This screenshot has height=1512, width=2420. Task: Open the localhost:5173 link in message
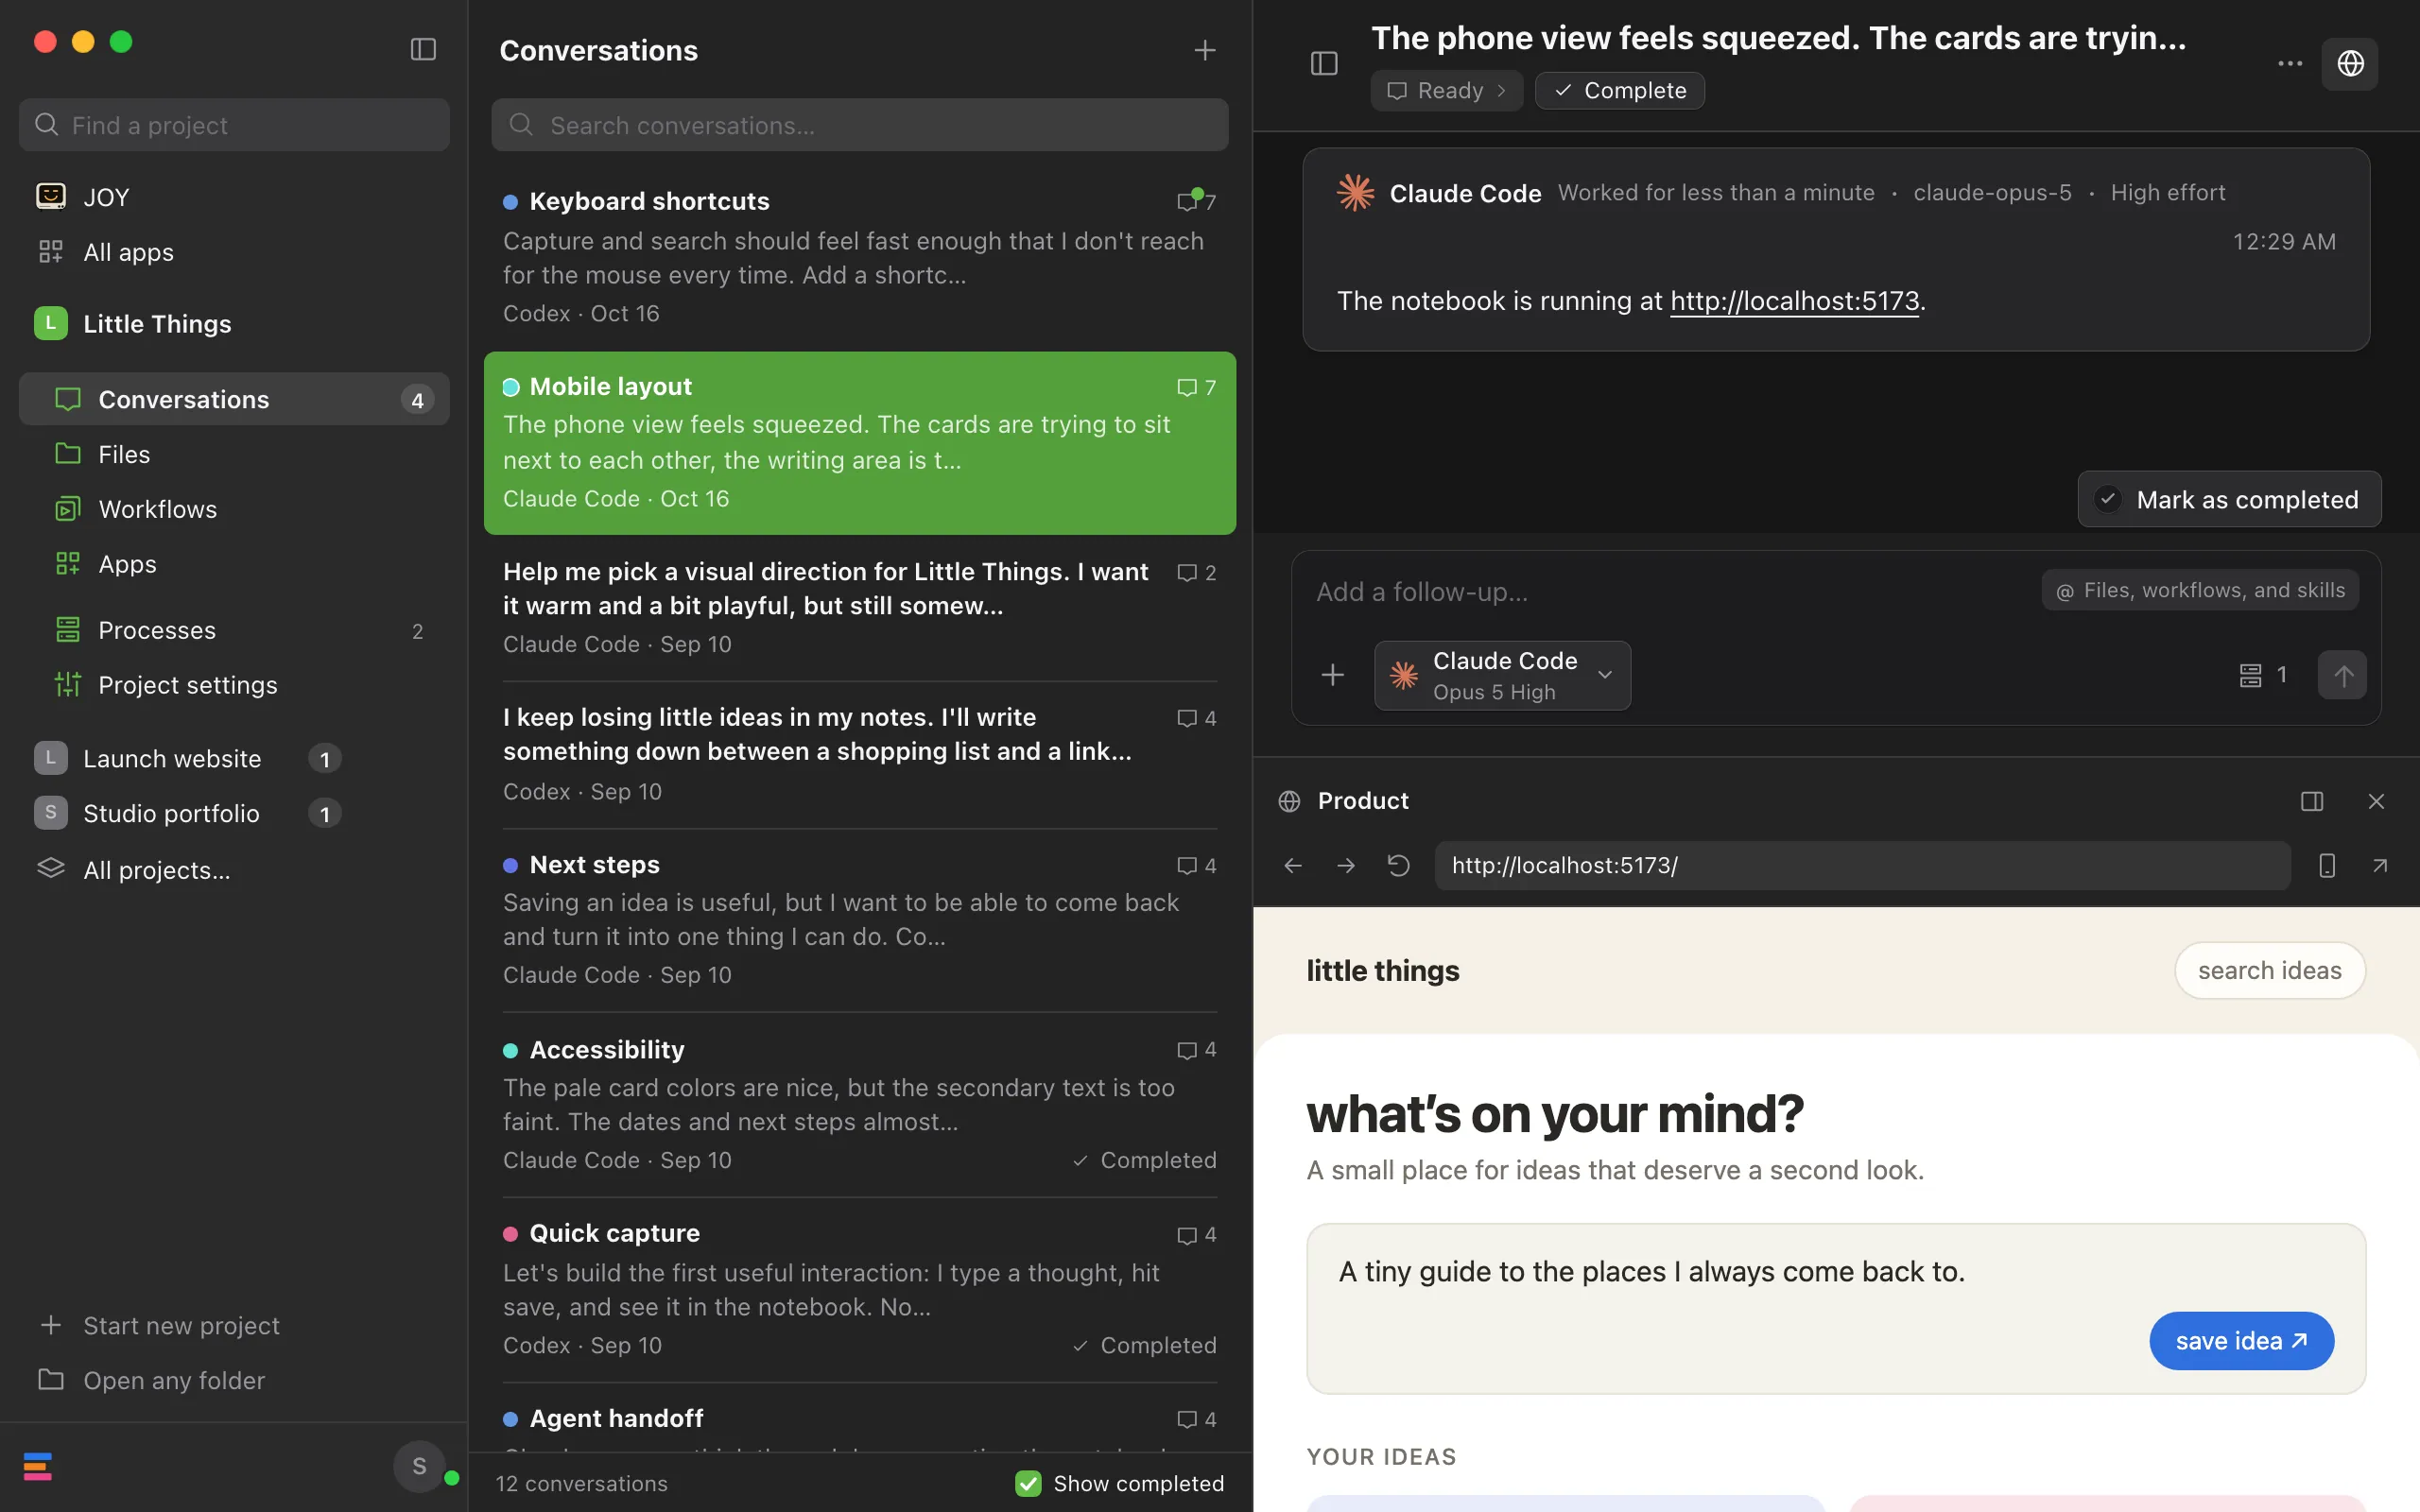[x=1794, y=301]
